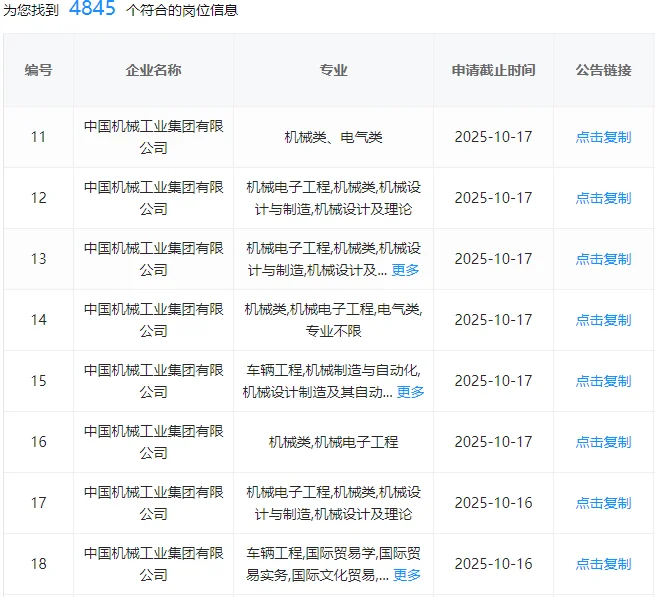Viewport: 655px width, 597px height.
Task: Click deadline 2025-10-16 in row 18
Action: pyautogui.click(x=493, y=564)
